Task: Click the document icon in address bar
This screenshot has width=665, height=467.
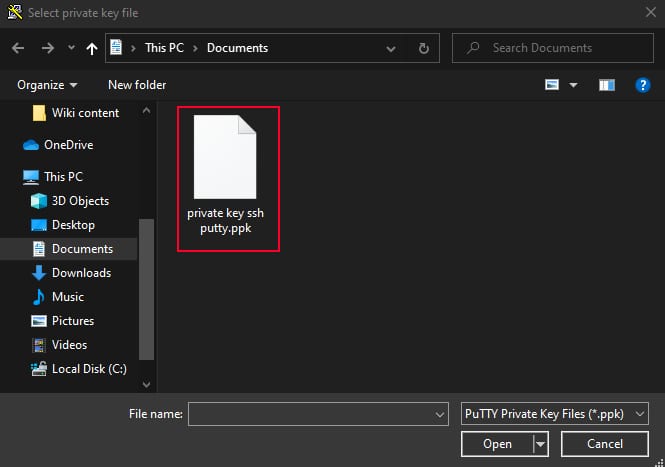Action: coord(116,48)
